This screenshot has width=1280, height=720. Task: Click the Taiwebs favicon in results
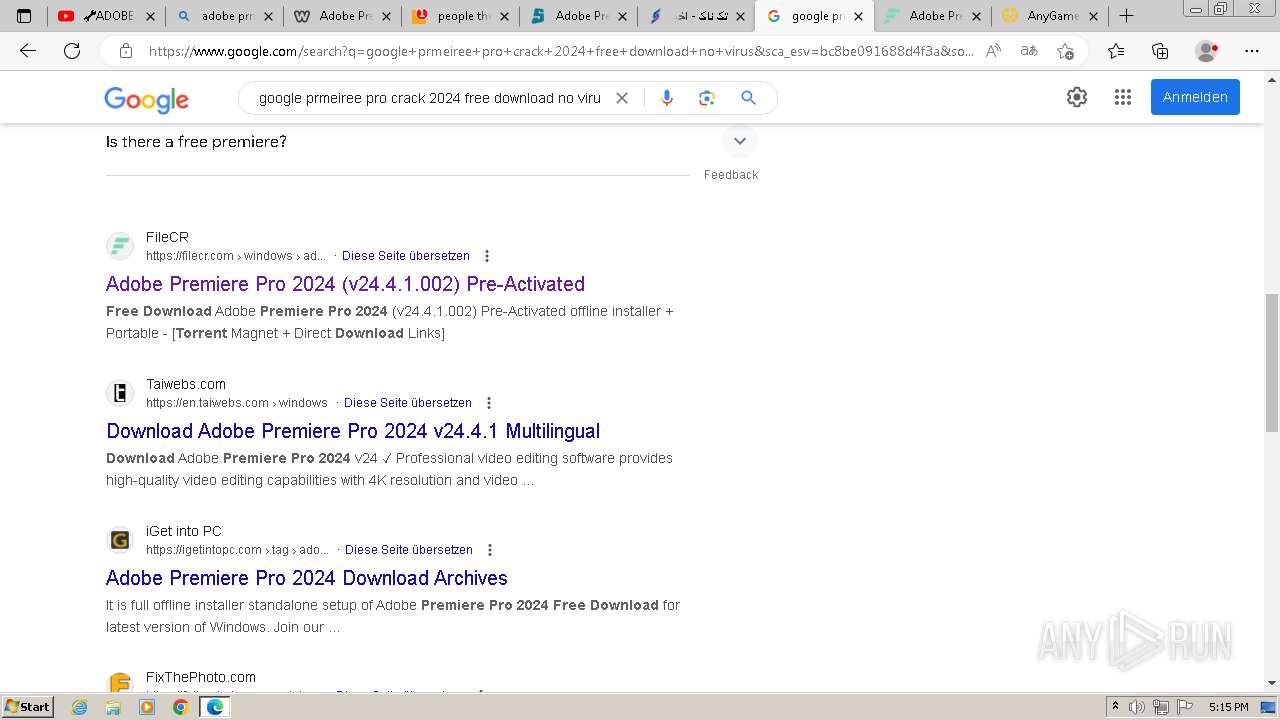point(120,393)
